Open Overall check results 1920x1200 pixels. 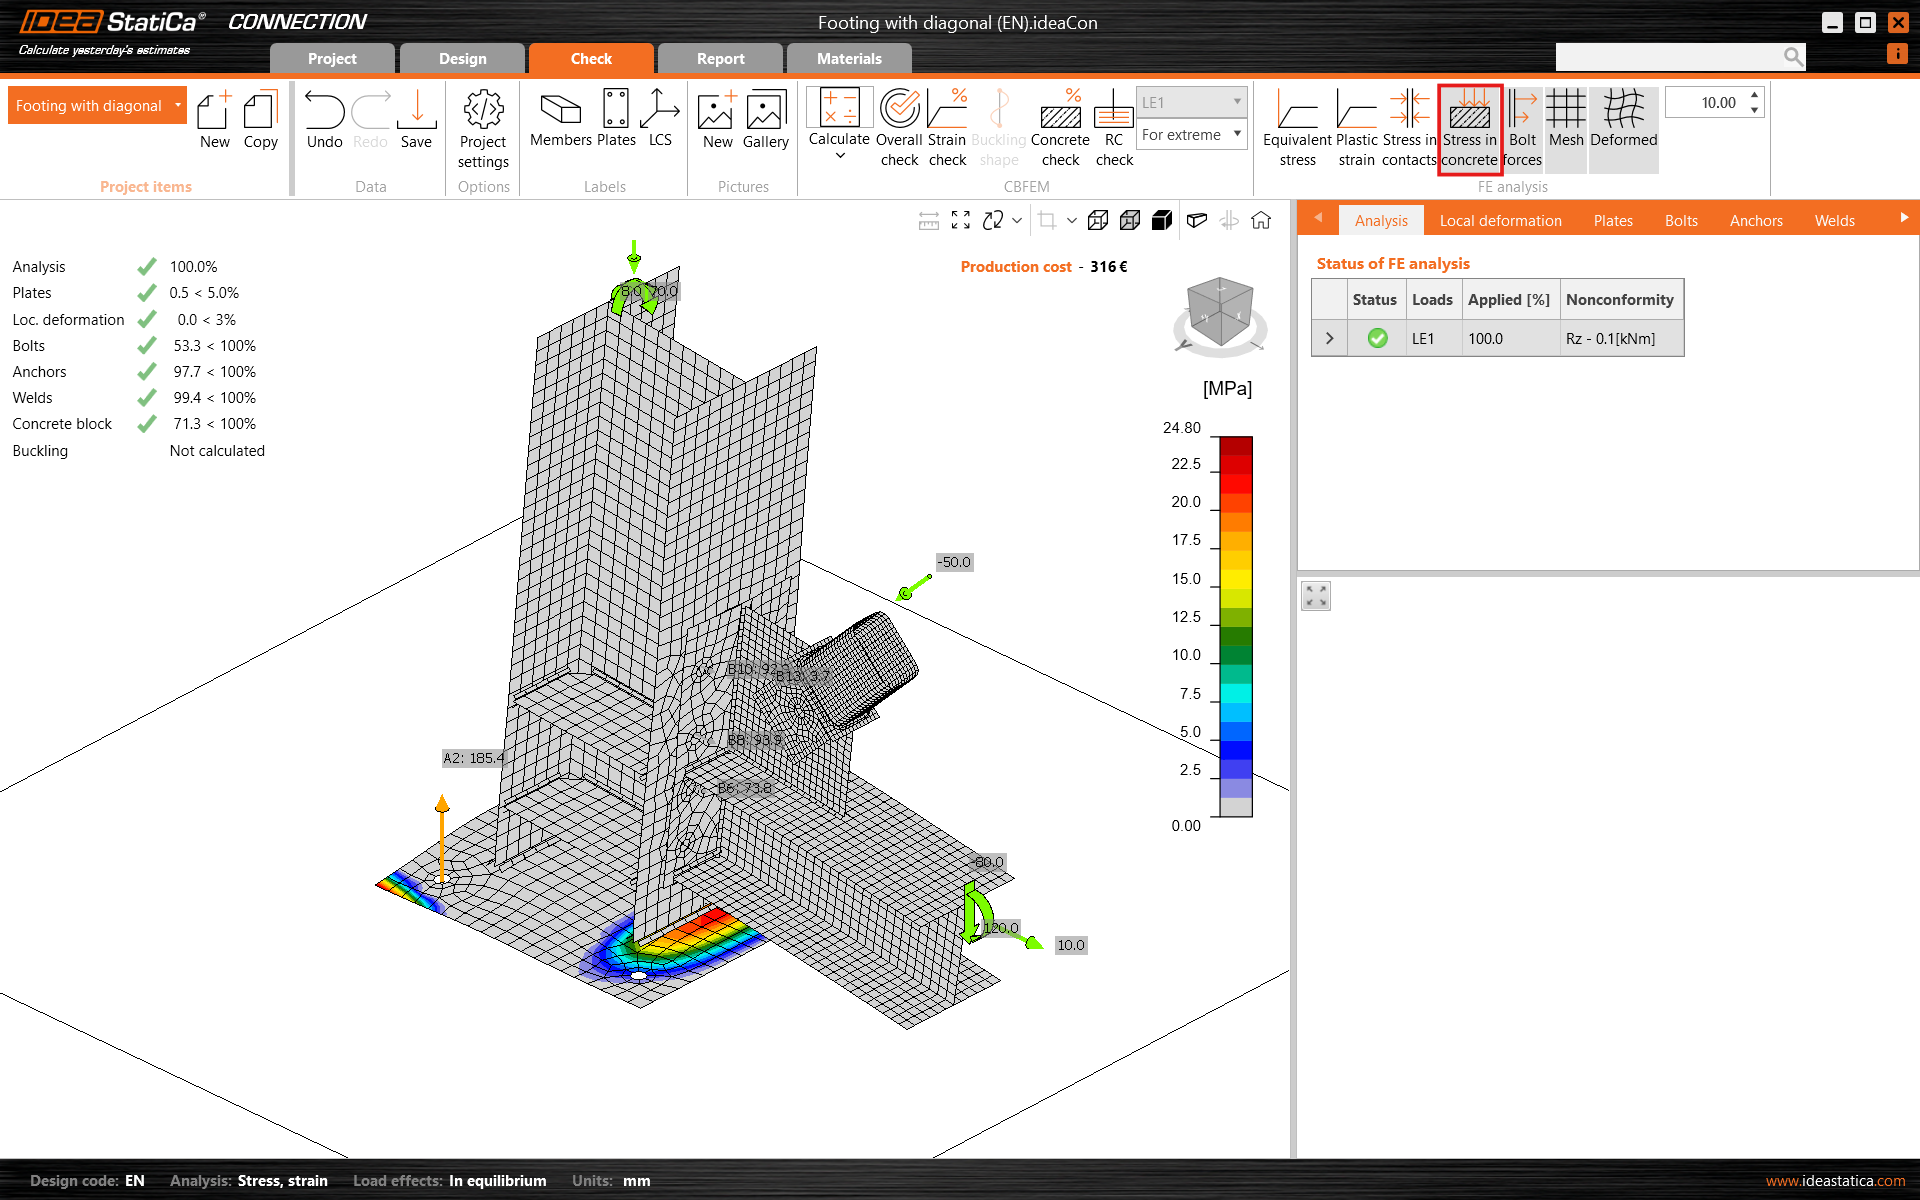tap(899, 129)
